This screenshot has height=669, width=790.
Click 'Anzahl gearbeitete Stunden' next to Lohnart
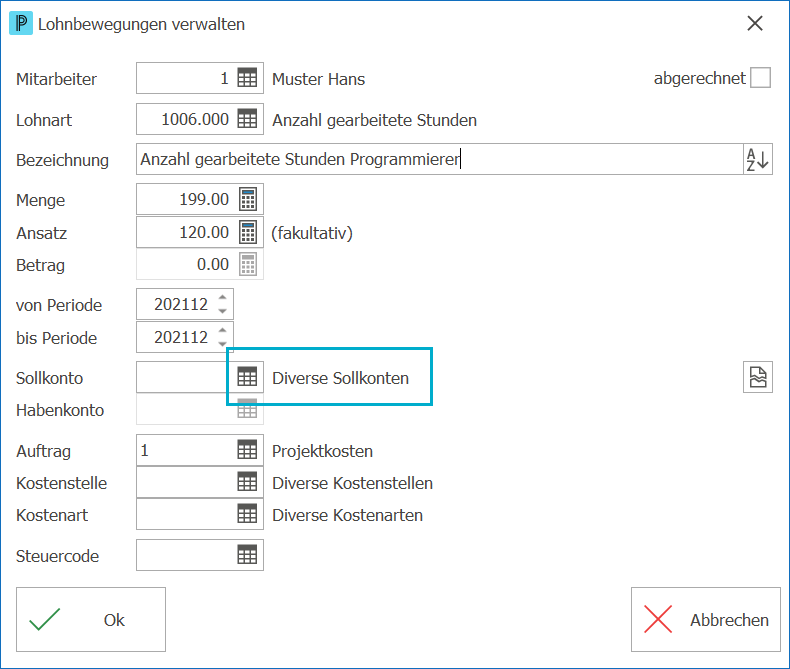pos(374,120)
